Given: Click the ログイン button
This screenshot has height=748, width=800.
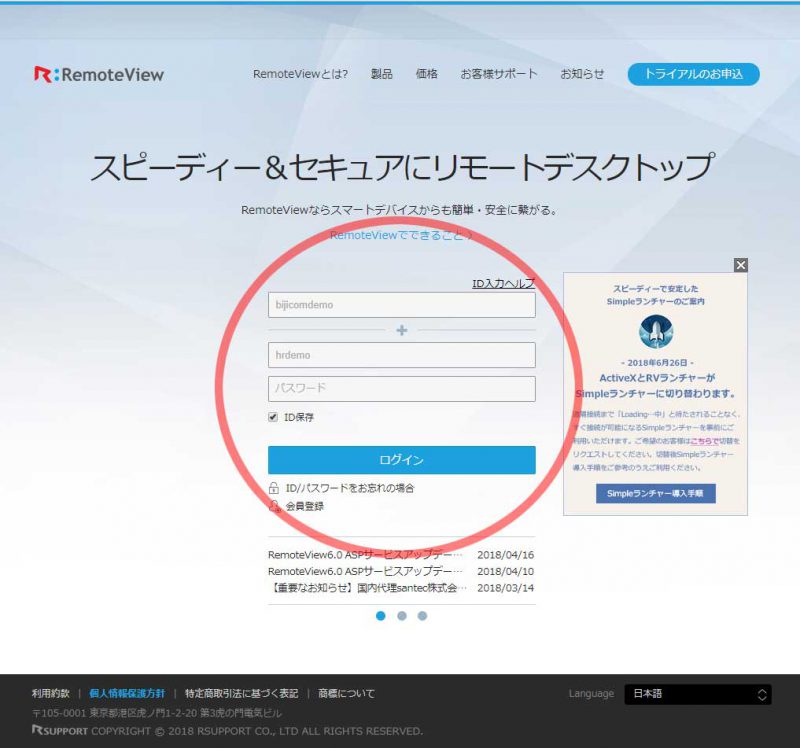Looking at the screenshot, I should click(x=402, y=460).
